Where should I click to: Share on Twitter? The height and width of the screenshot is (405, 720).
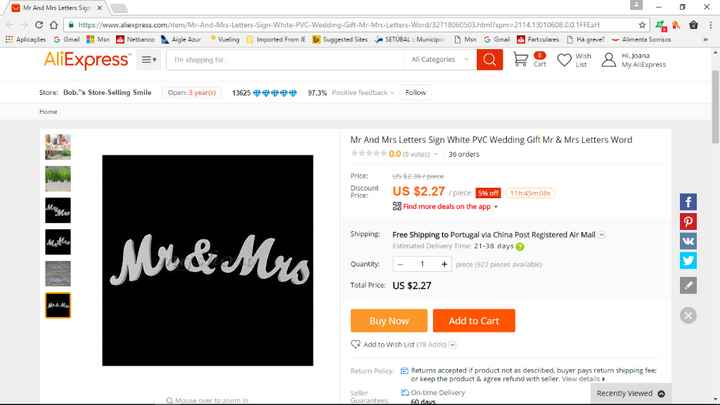click(x=688, y=260)
